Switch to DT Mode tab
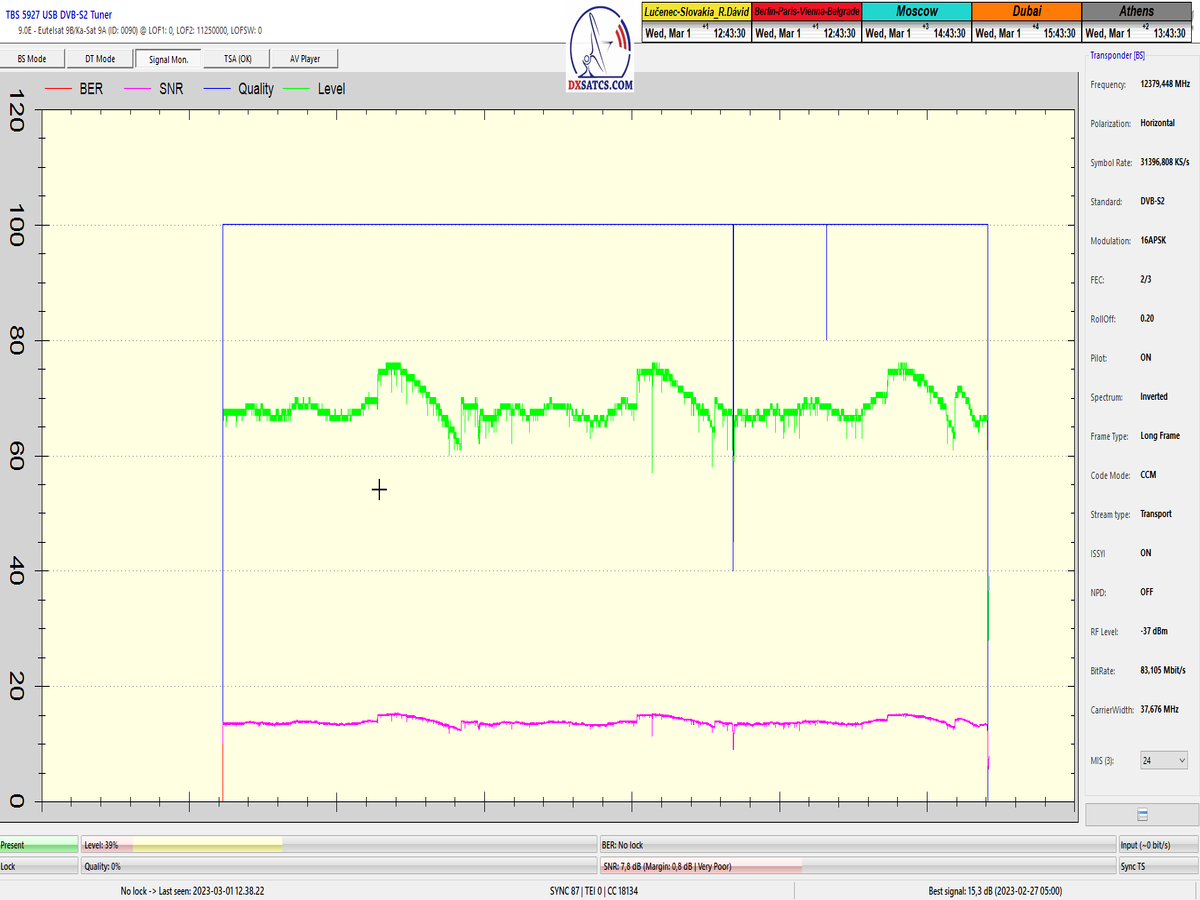The height and width of the screenshot is (900, 1200). pyautogui.click(x=99, y=59)
